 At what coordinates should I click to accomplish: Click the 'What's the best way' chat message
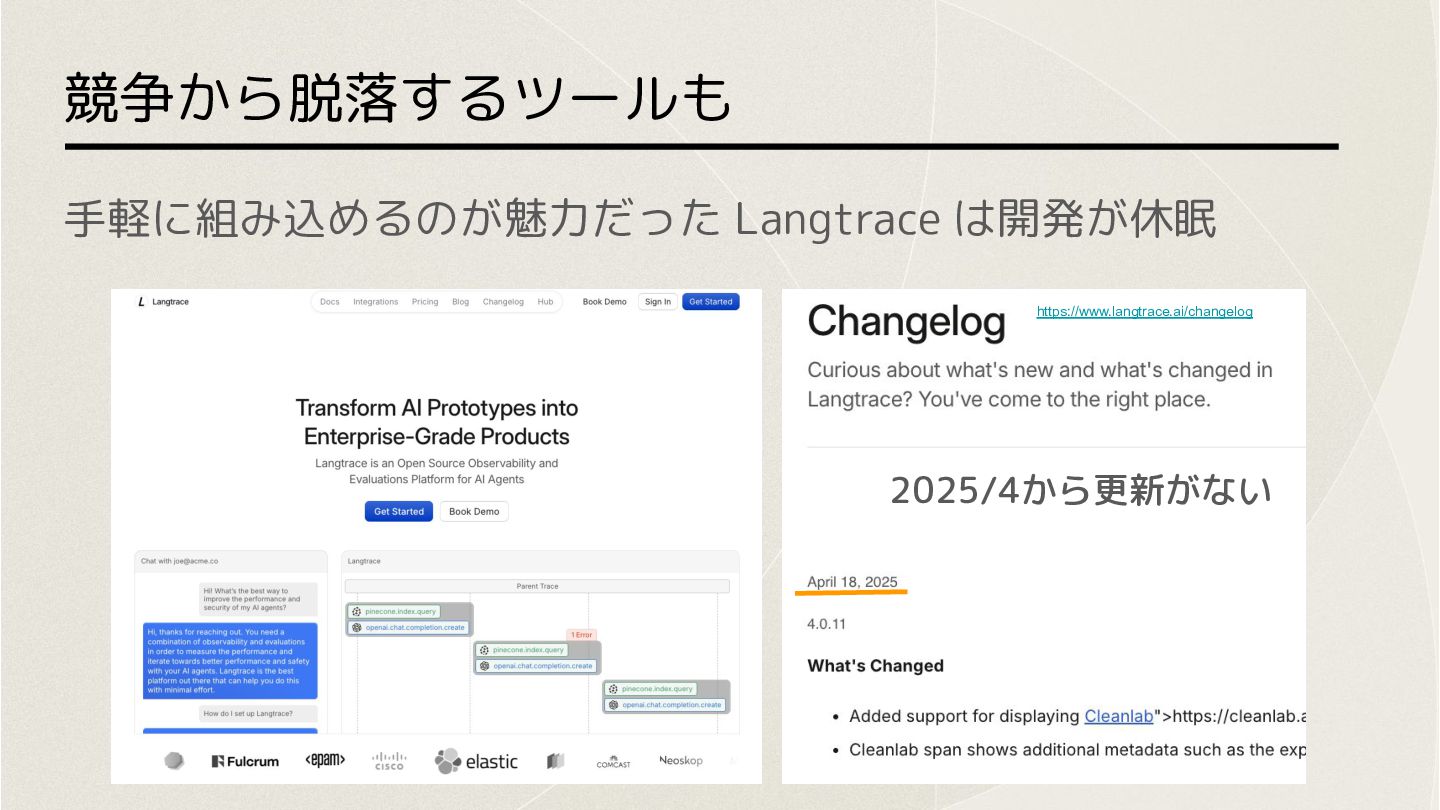(258, 599)
